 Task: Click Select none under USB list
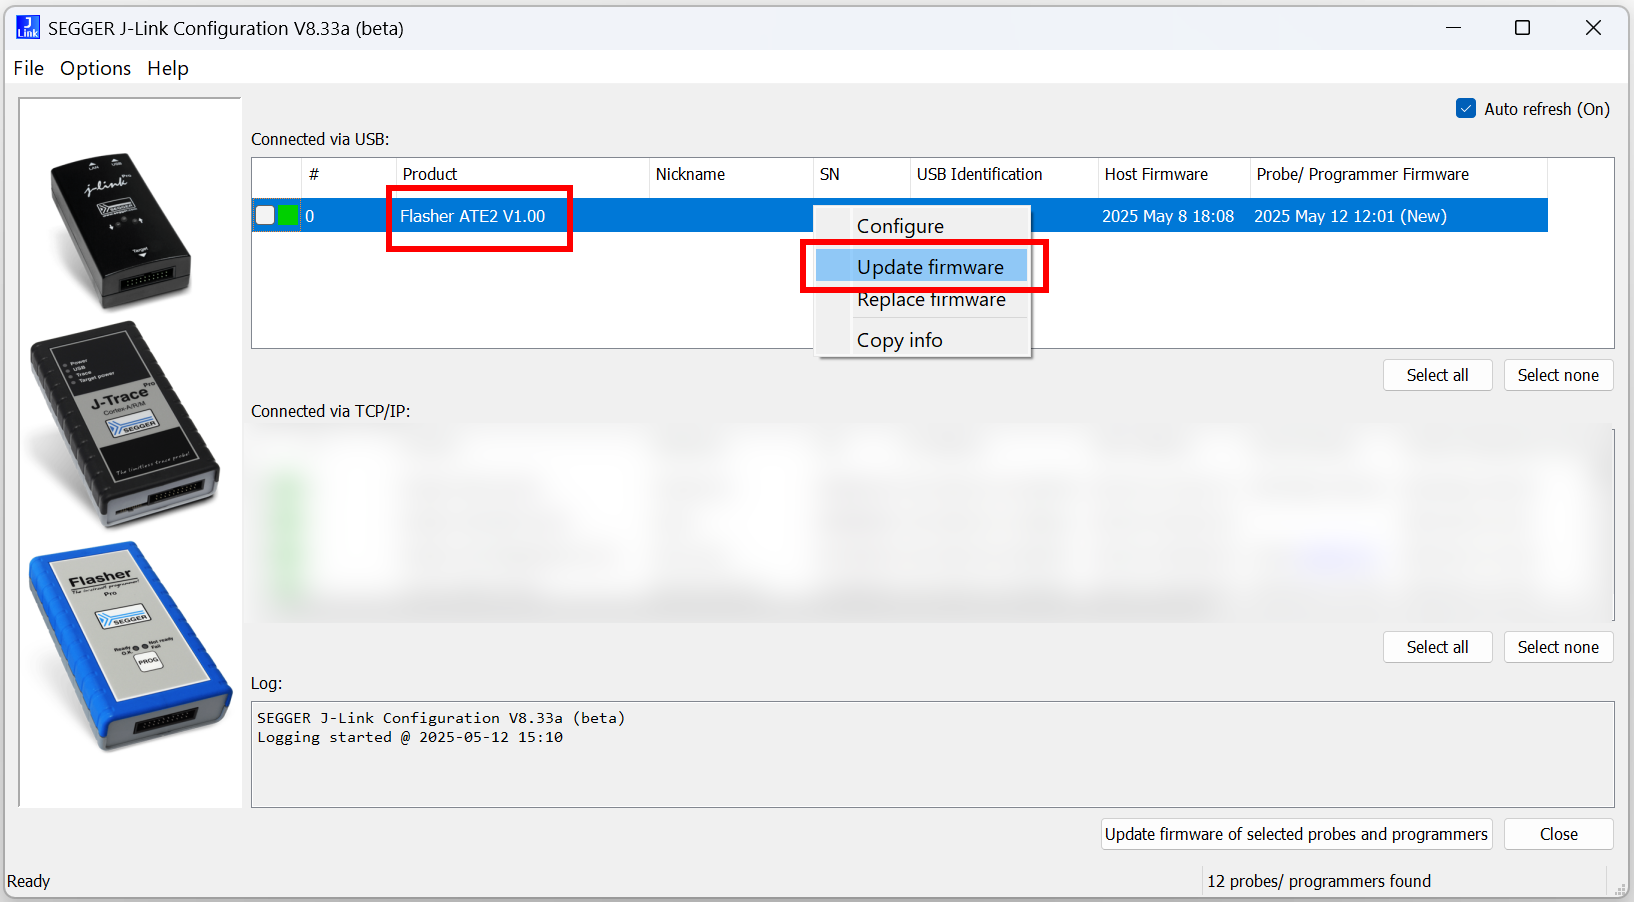[x=1558, y=375]
